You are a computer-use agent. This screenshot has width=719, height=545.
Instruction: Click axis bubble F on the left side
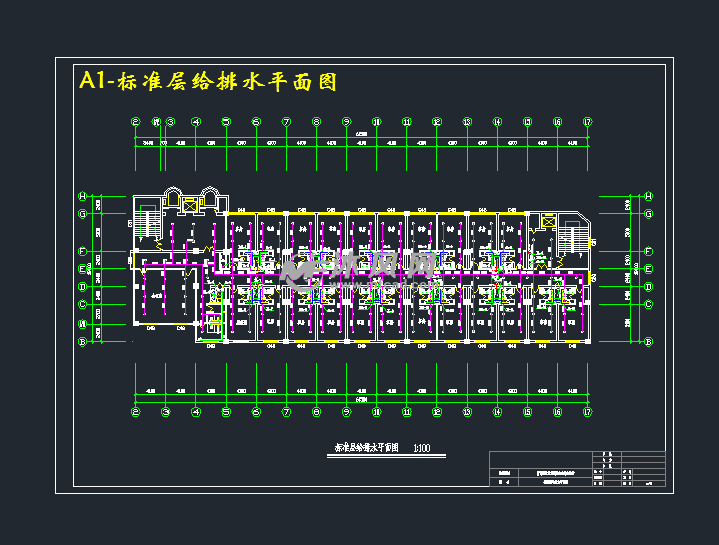click(83, 251)
